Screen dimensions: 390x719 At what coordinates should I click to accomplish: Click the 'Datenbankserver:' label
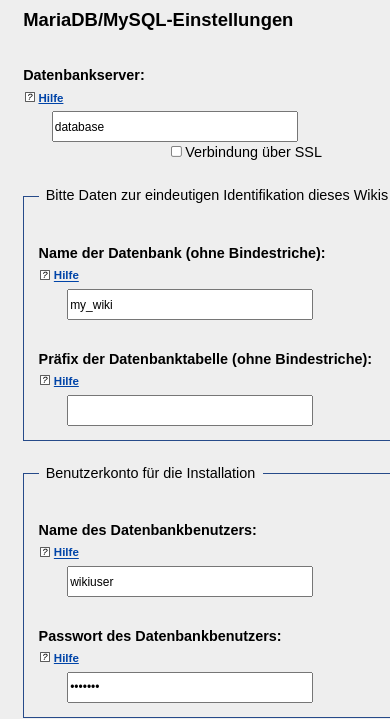click(x=84, y=75)
